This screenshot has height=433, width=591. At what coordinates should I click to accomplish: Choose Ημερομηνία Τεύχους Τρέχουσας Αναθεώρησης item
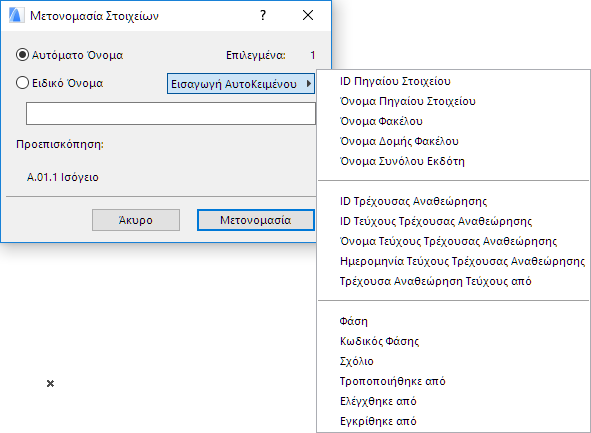[x=453, y=261]
